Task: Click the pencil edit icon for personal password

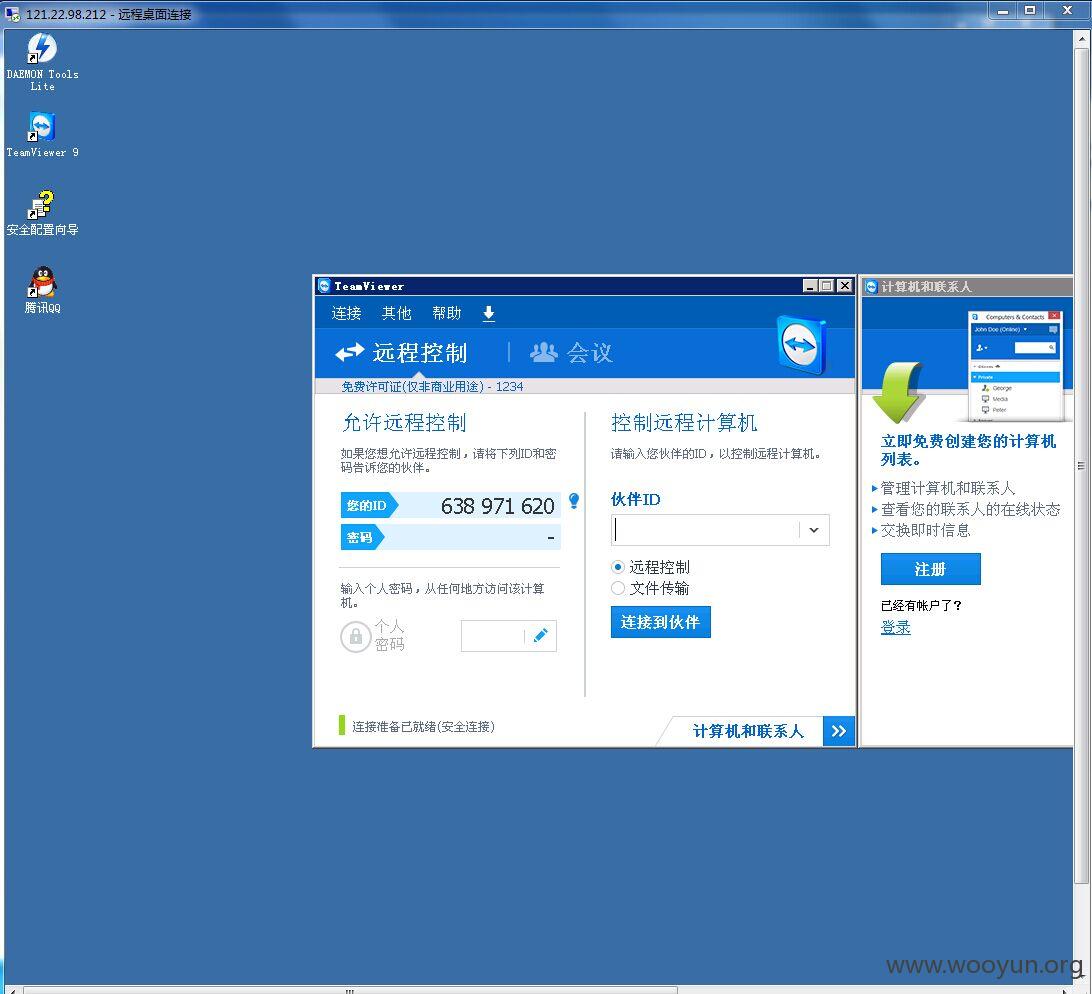Action: pyautogui.click(x=540, y=635)
